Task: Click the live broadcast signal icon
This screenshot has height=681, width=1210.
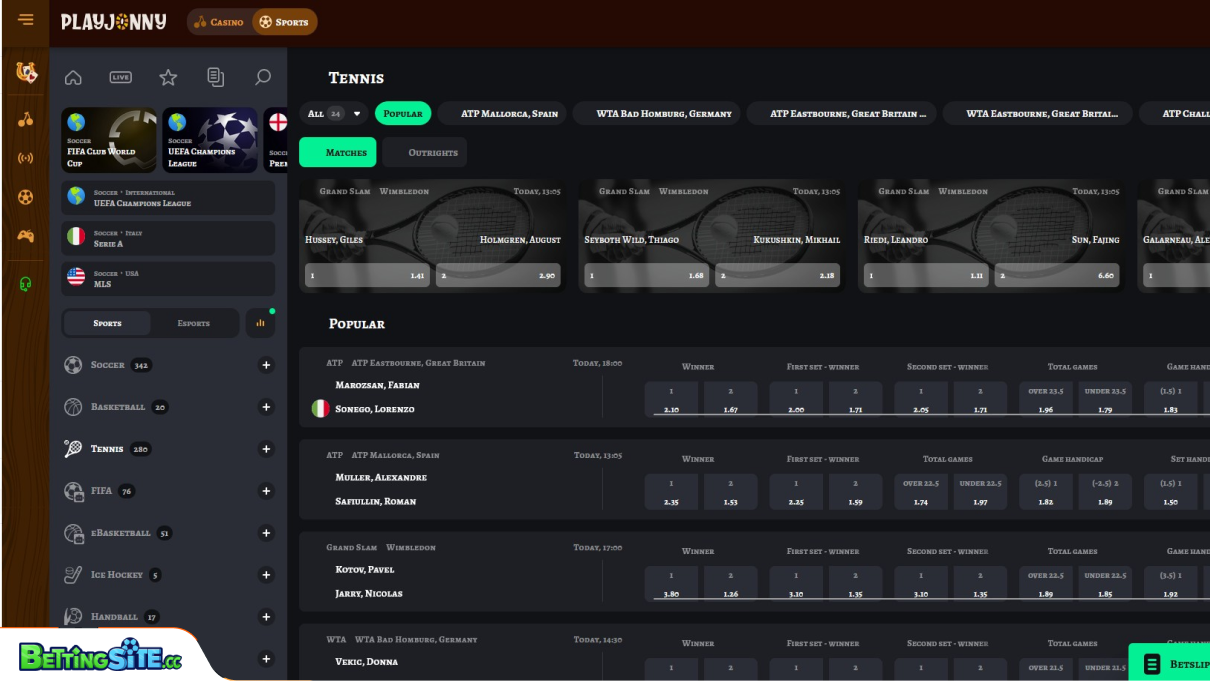Action: coord(25,157)
